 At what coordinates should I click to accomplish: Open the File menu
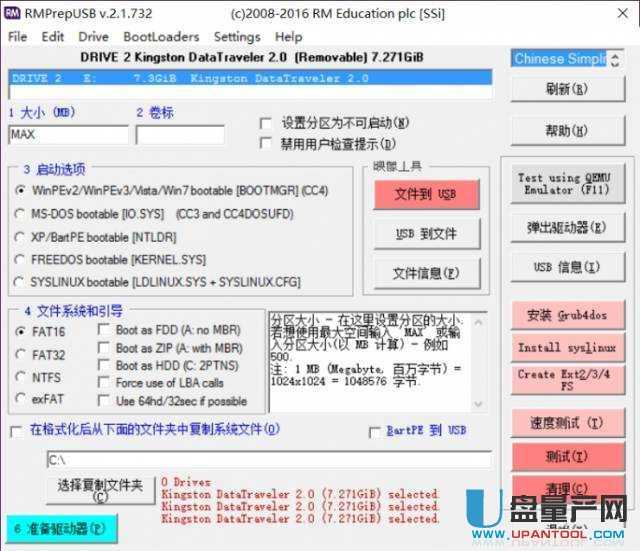pyautogui.click(x=18, y=37)
